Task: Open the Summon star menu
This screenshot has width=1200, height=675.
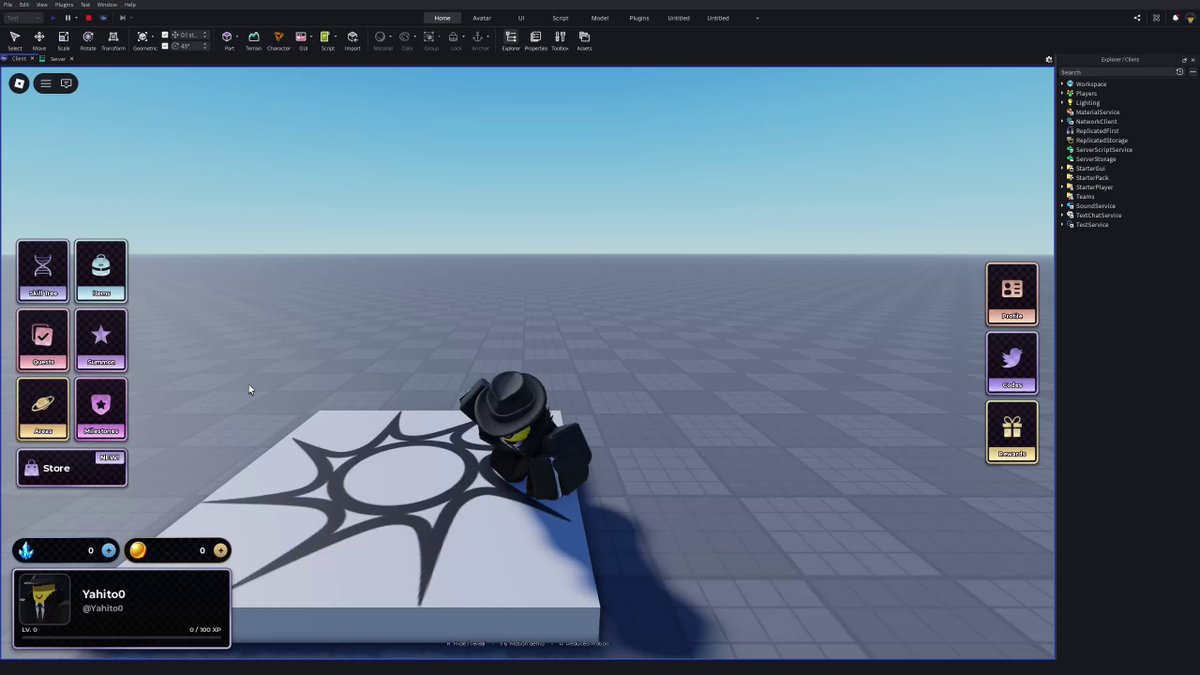Action: (101, 340)
